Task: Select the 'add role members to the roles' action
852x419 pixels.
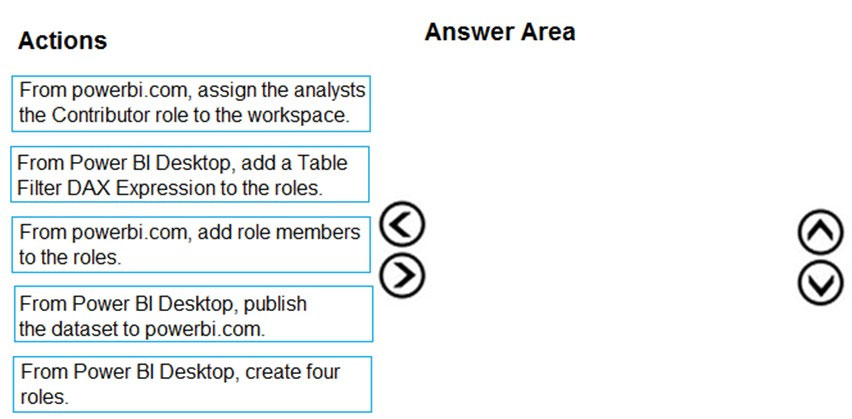Action: pos(191,244)
